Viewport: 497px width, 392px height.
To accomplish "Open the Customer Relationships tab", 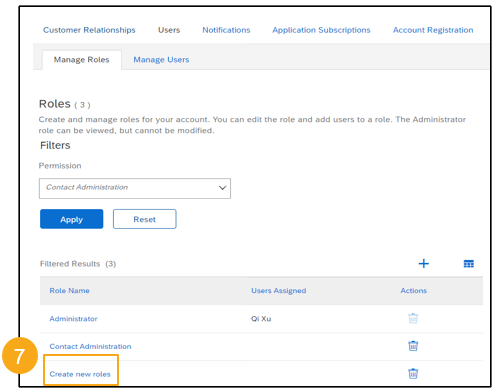I will coord(89,30).
